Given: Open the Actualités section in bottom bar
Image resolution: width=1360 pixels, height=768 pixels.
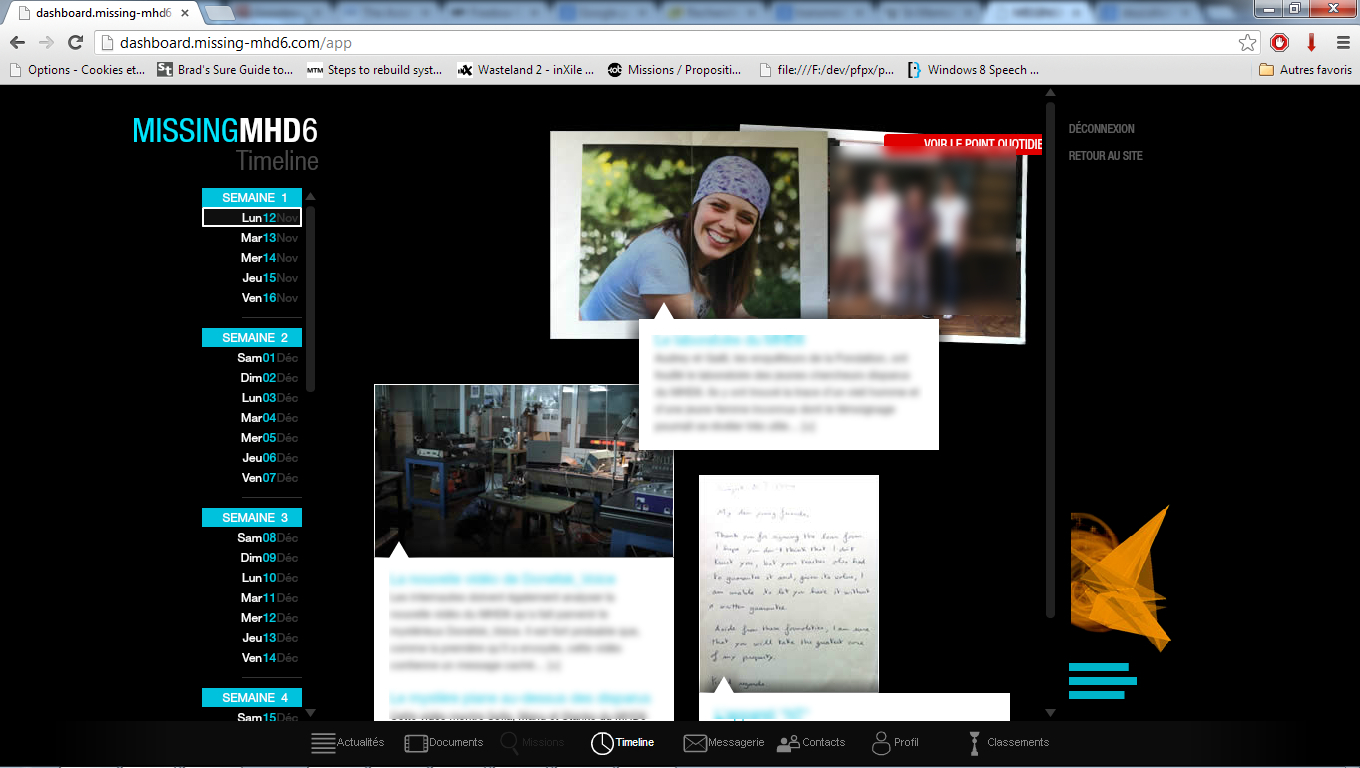Looking at the screenshot, I should click(348, 743).
